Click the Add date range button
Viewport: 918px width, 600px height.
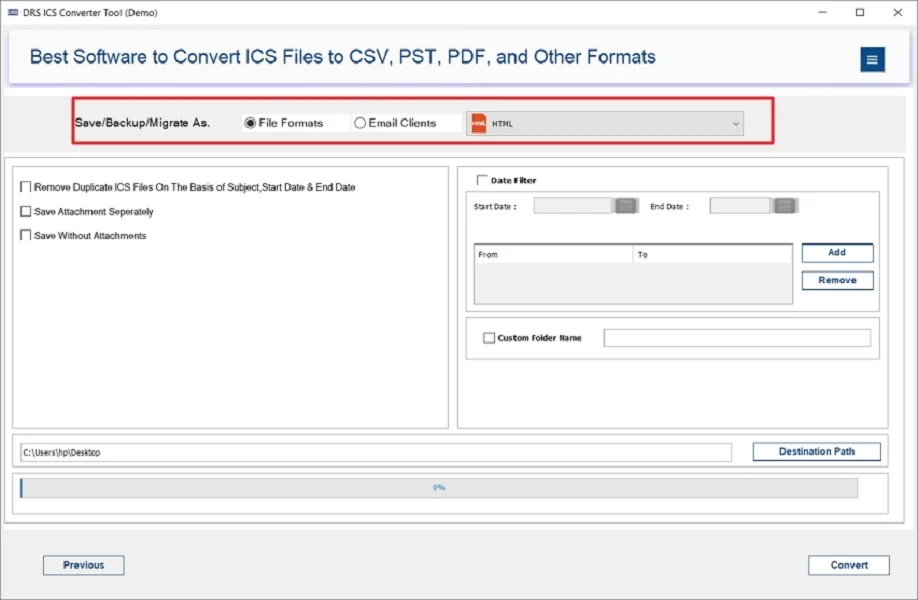click(x=837, y=252)
